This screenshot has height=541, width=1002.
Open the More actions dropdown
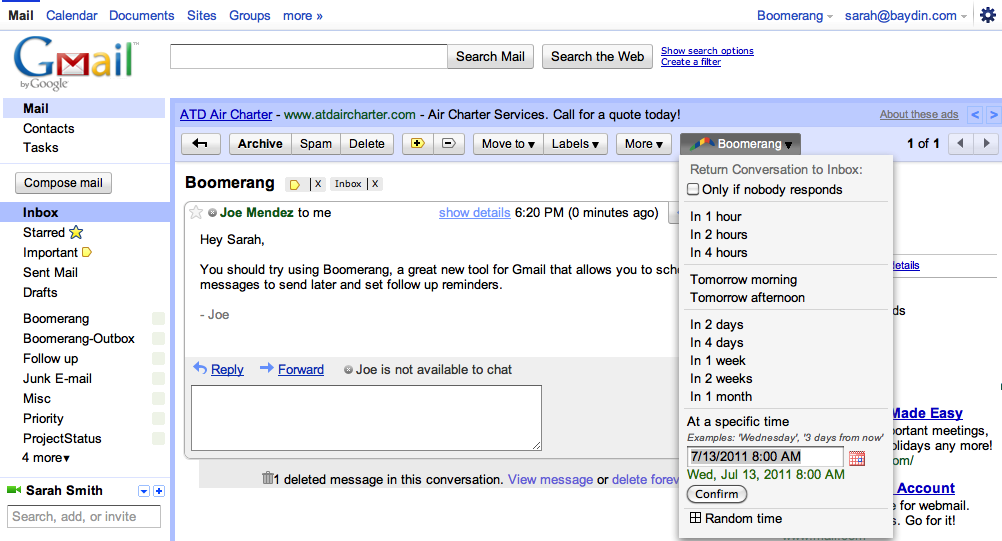point(644,144)
